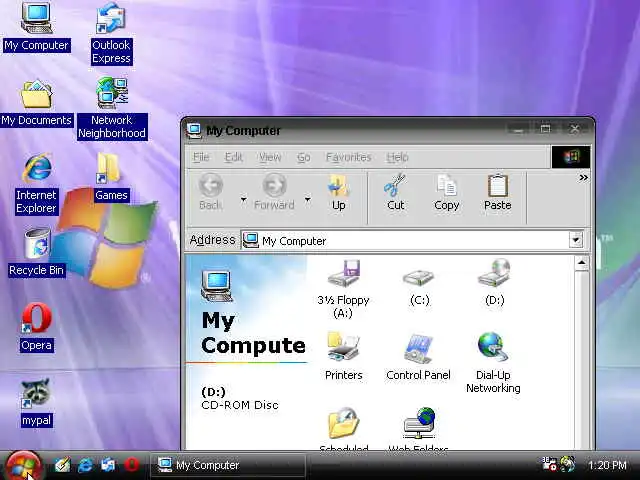Launch Outlook Express from quick launch
Image resolution: width=640 pixels, height=480 pixels.
(108, 465)
